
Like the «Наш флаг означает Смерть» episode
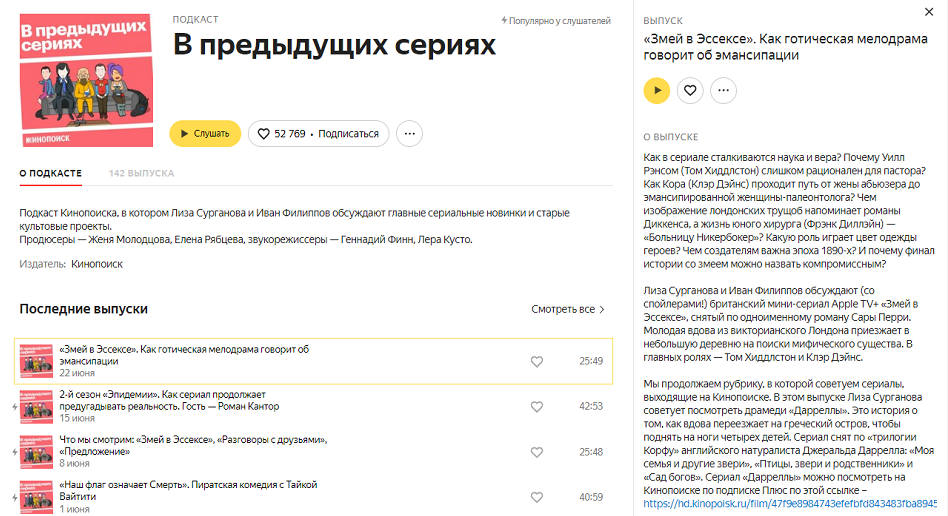(537, 497)
